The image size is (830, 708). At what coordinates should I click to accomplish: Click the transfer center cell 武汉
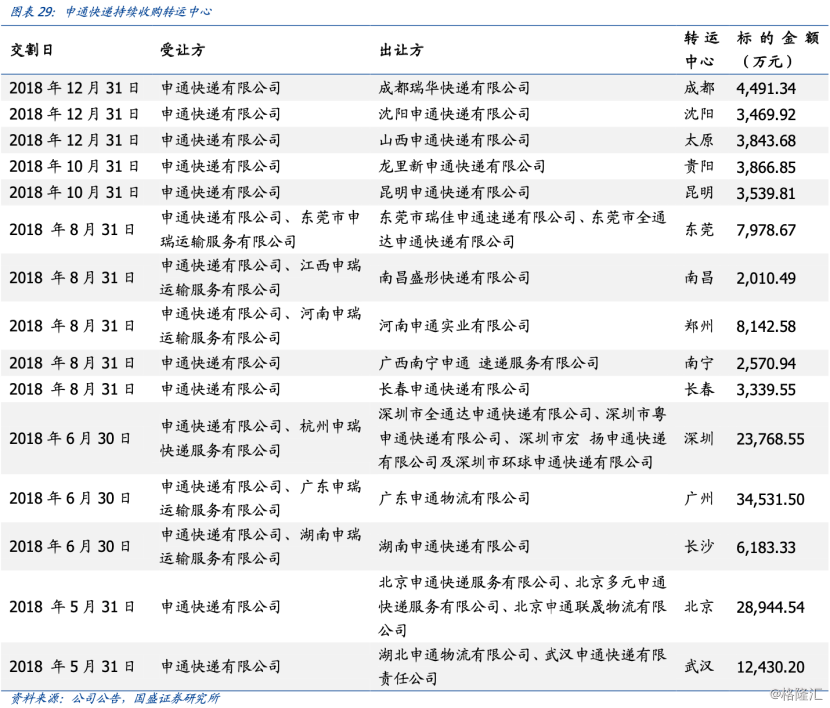699,666
